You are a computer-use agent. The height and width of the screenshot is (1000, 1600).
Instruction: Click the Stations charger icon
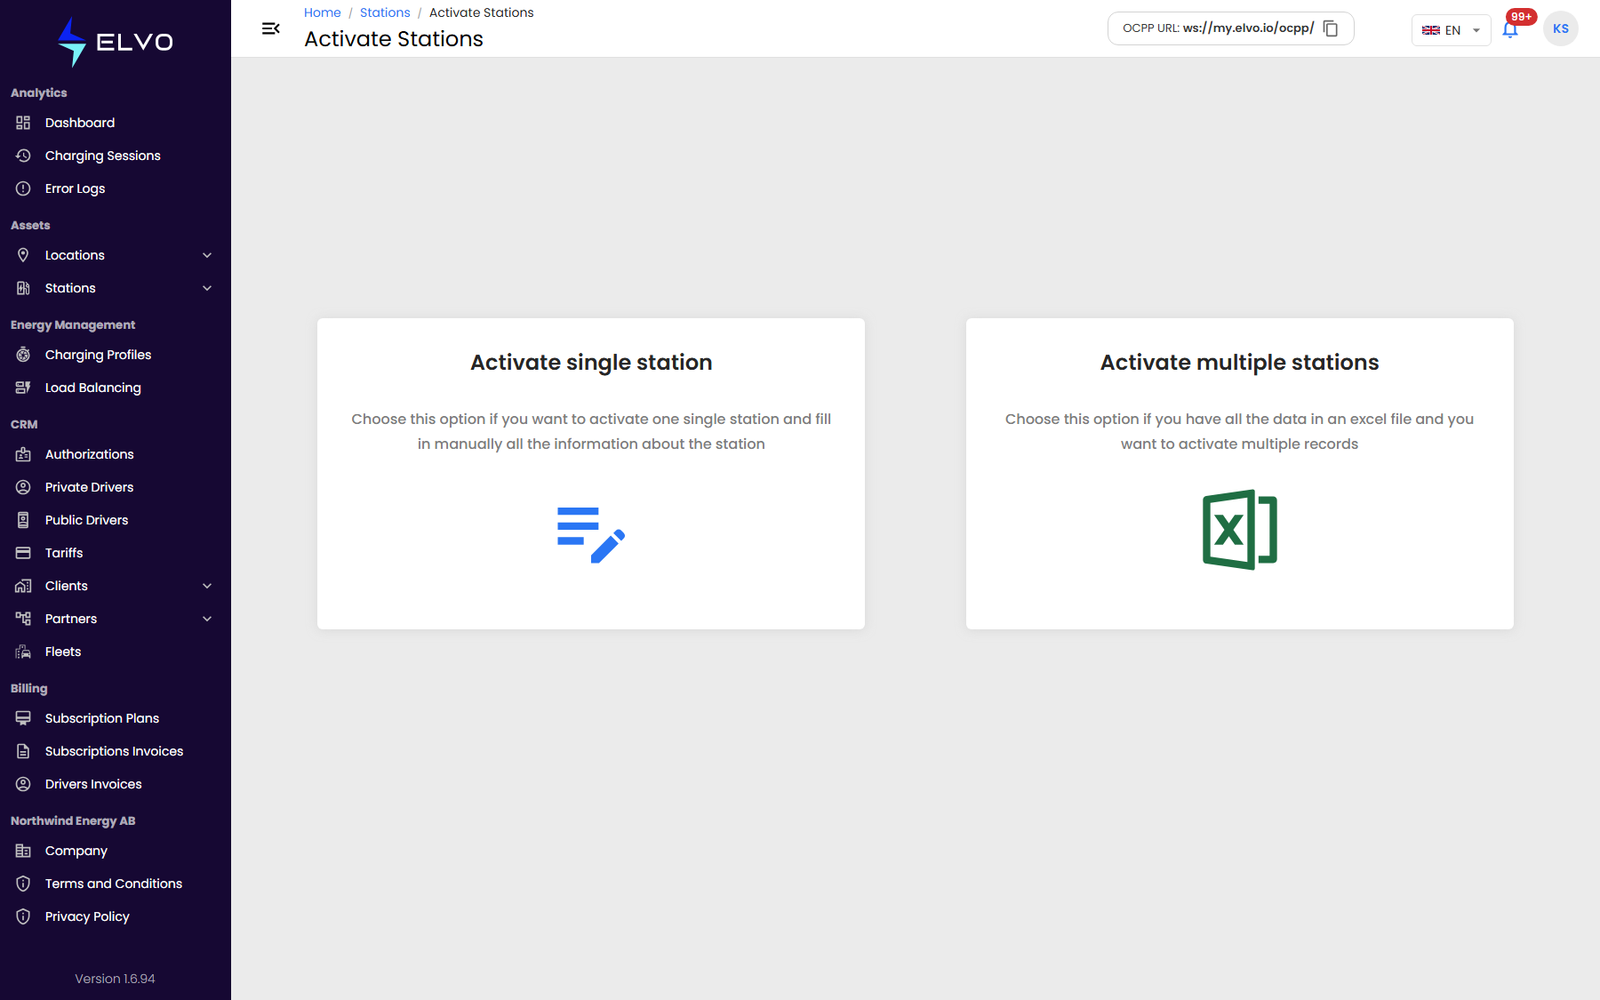[23, 288]
